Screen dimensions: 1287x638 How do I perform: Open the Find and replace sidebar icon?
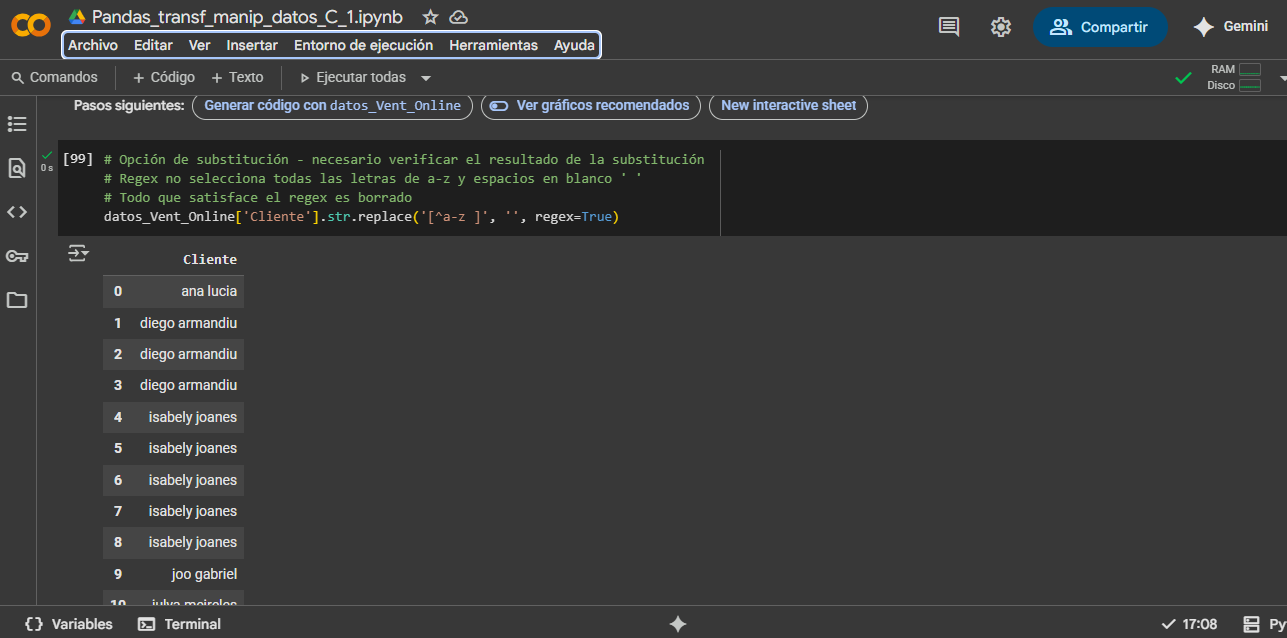(17, 168)
